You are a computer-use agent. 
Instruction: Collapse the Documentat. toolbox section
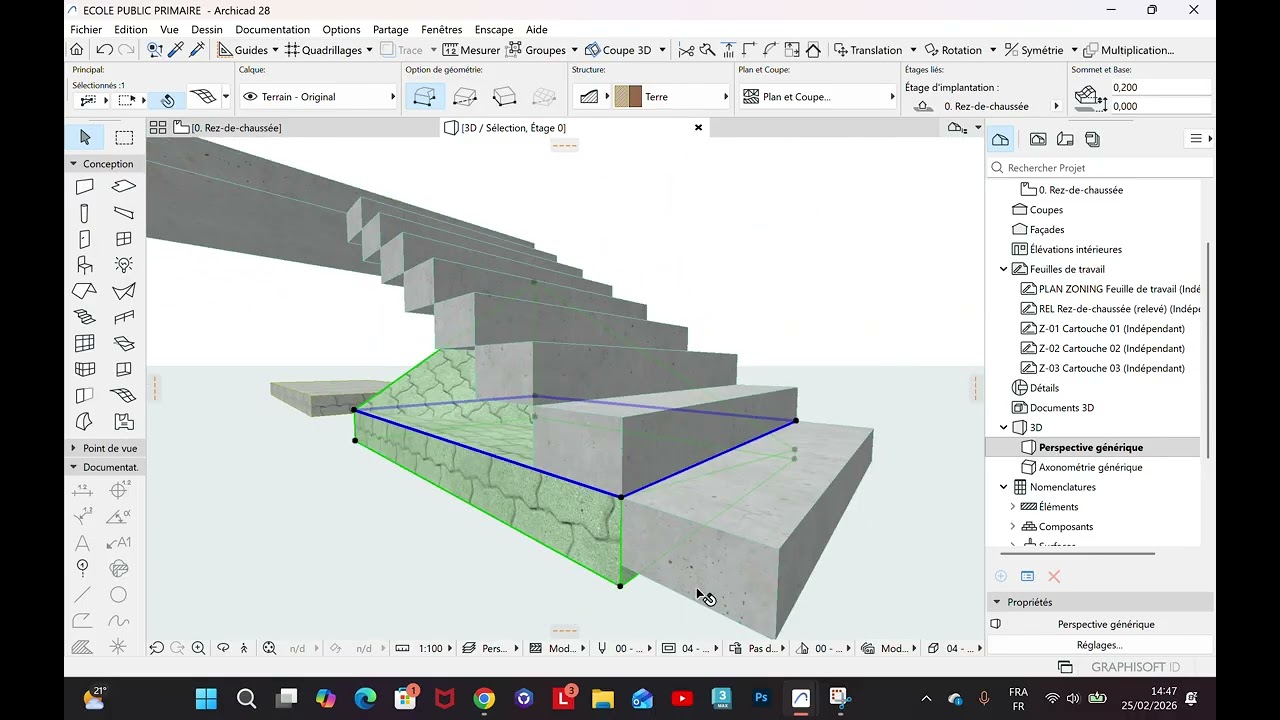click(73, 467)
